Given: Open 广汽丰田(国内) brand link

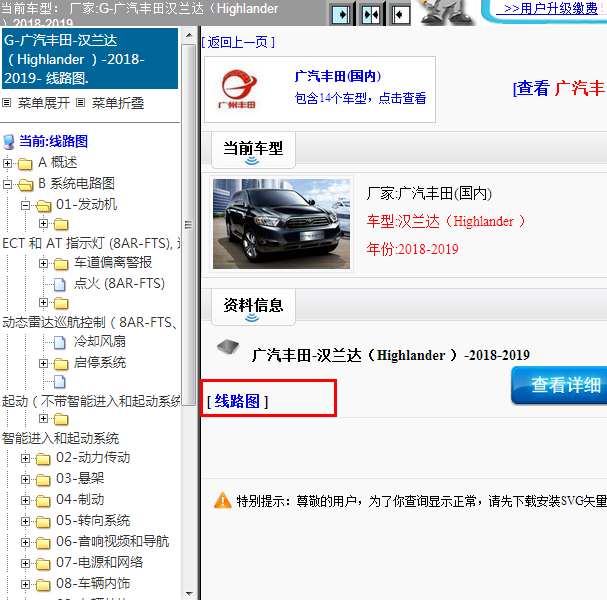Looking at the screenshot, I should pyautogui.click(x=338, y=76).
